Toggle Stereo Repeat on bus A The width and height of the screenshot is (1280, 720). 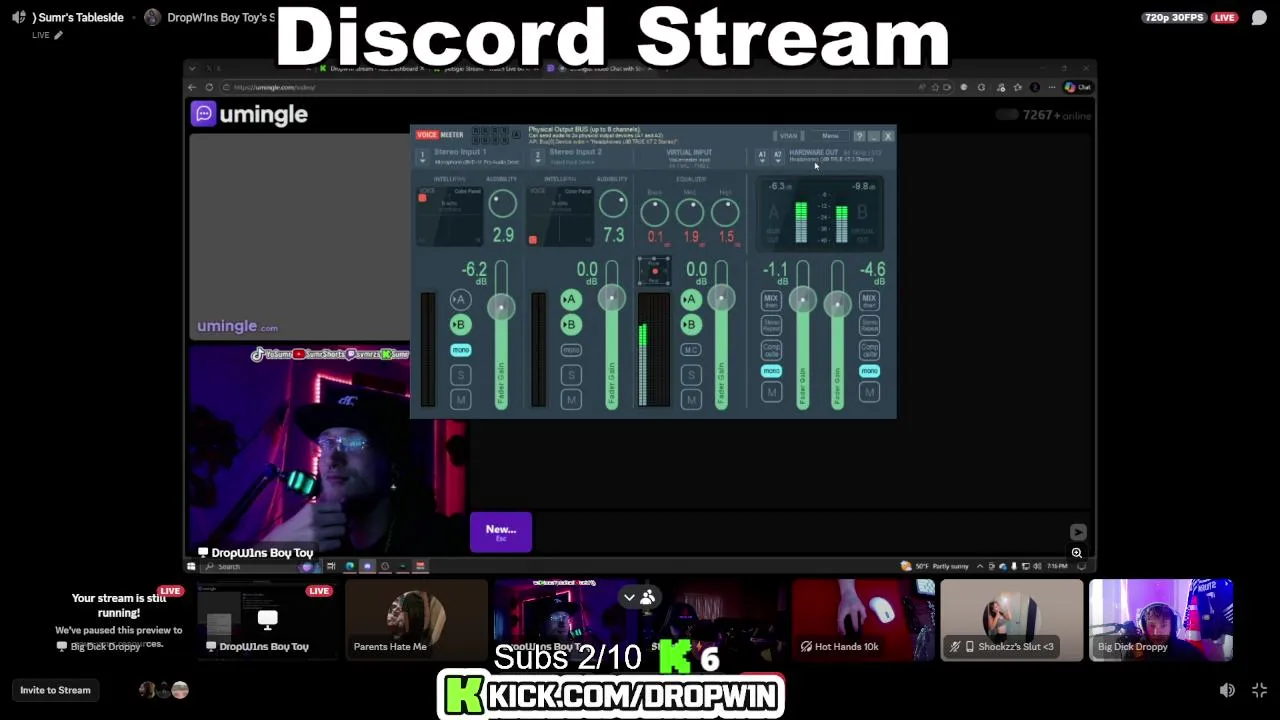click(771, 325)
